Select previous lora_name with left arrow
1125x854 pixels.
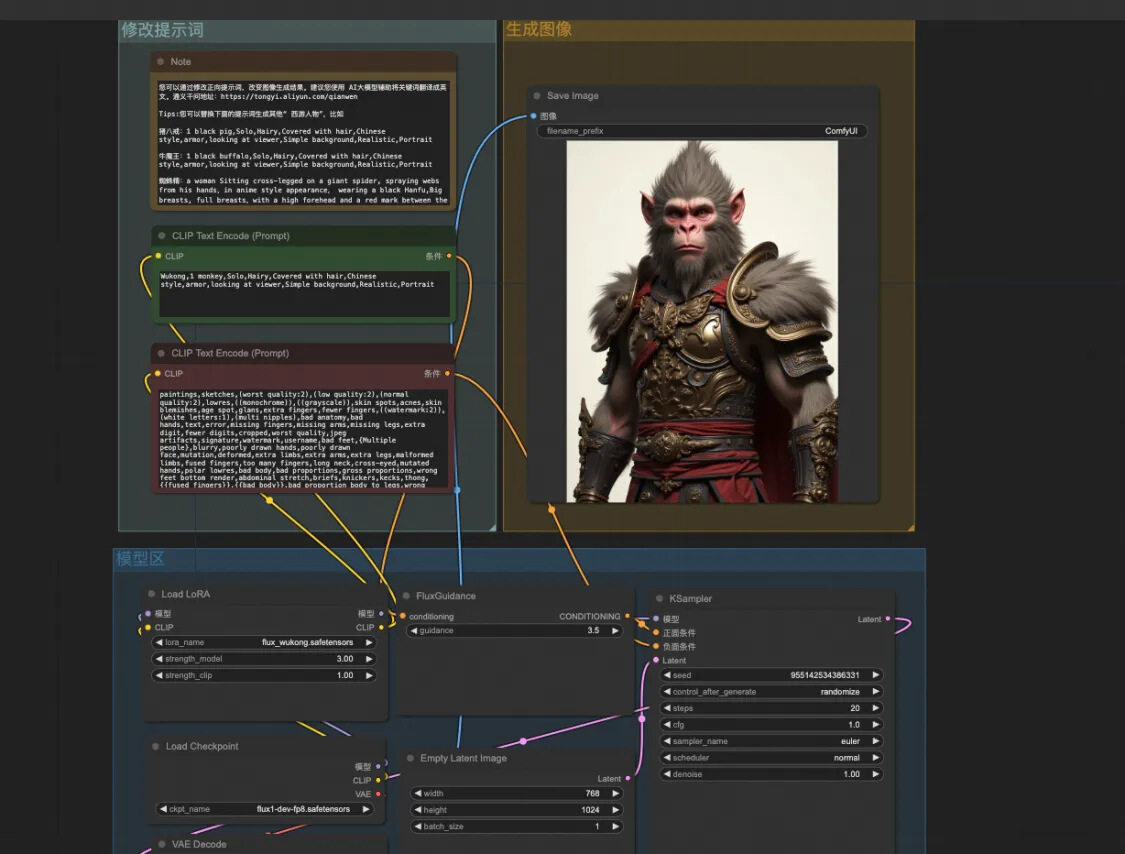coord(159,642)
